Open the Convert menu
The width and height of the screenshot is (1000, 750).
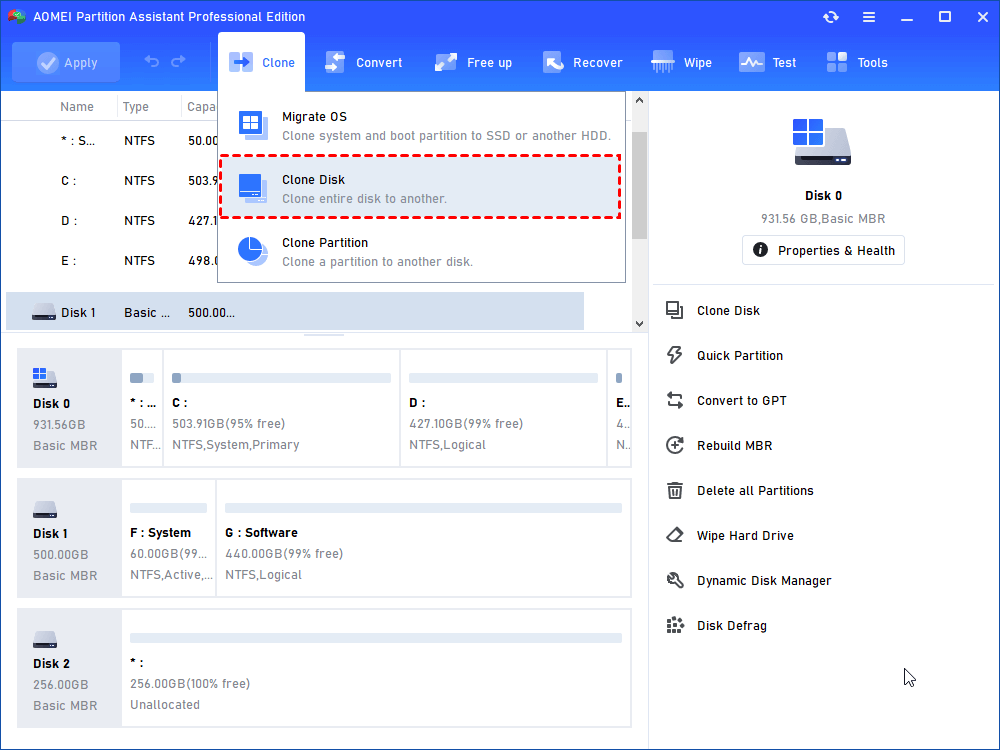point(364,62)
